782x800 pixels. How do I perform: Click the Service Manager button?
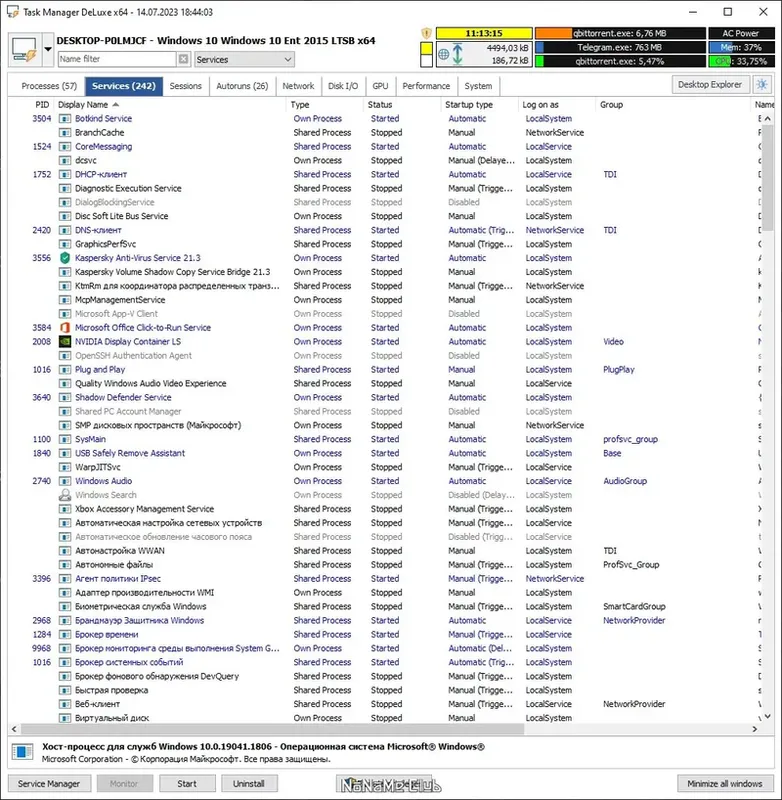(x=49, y=784)
